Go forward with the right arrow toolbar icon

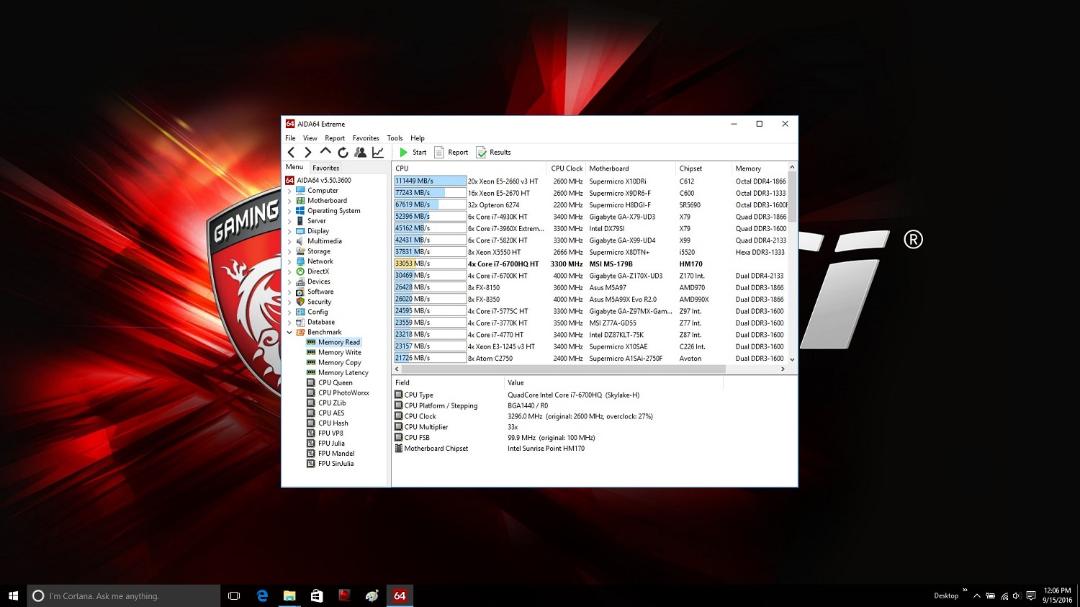coord(308,152)
